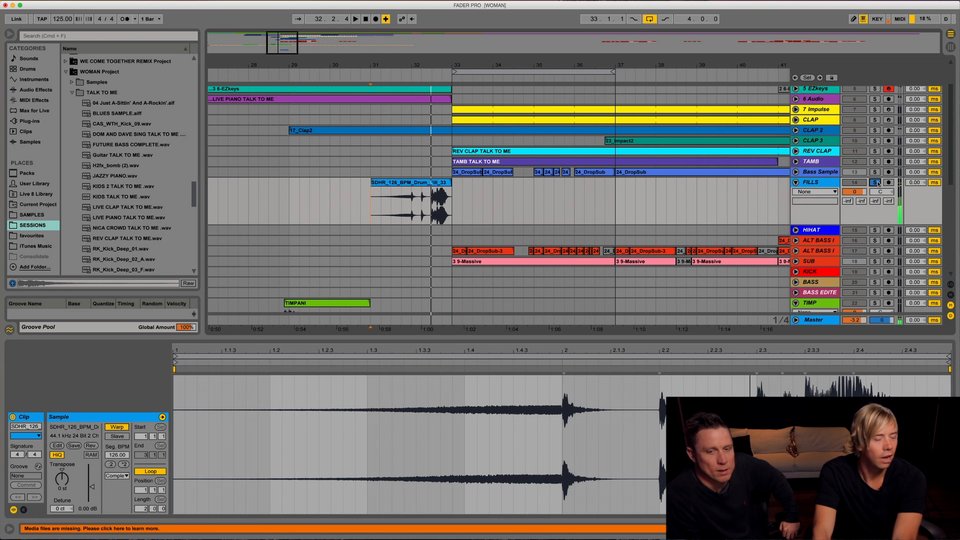Expand the Samples subfolder
The width and height of the screenshot is (960, 540).
pyautogui.click(x=72, y=82)
